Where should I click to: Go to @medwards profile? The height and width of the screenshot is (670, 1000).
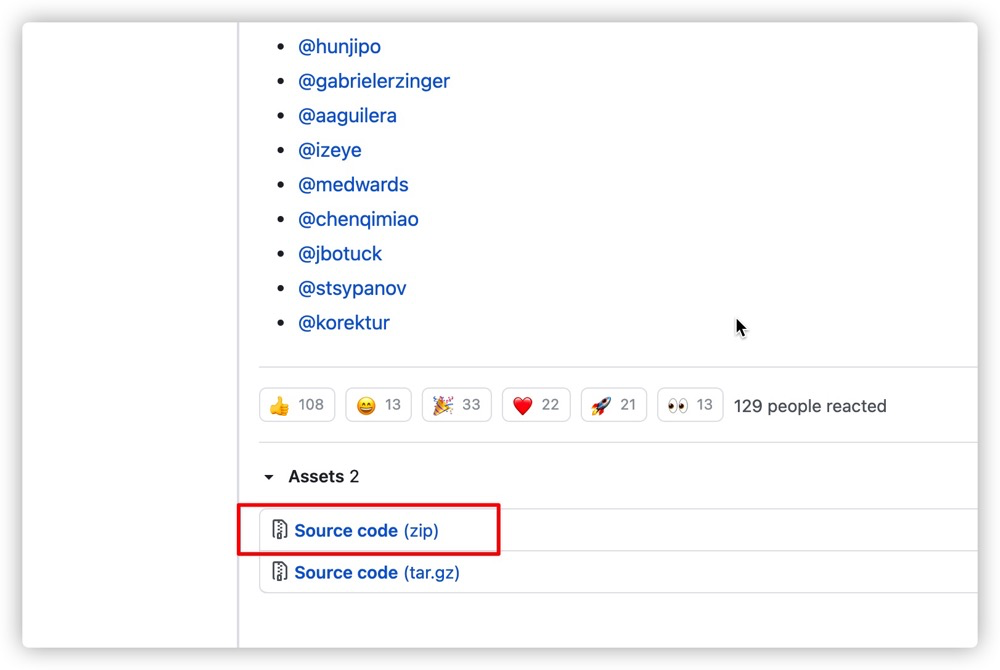point(353,184)
